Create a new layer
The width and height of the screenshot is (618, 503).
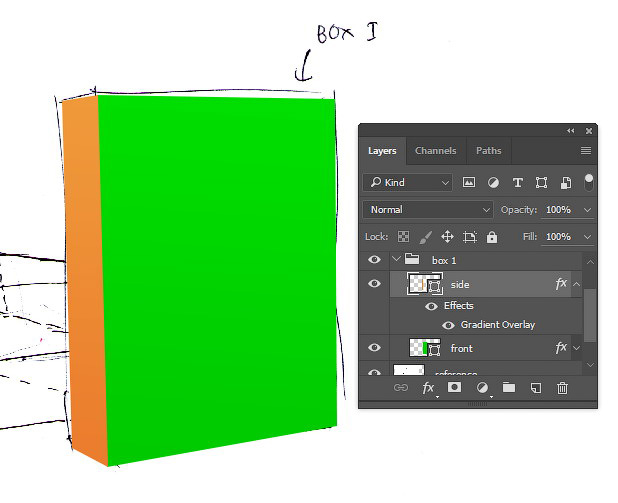coord(536,388)
